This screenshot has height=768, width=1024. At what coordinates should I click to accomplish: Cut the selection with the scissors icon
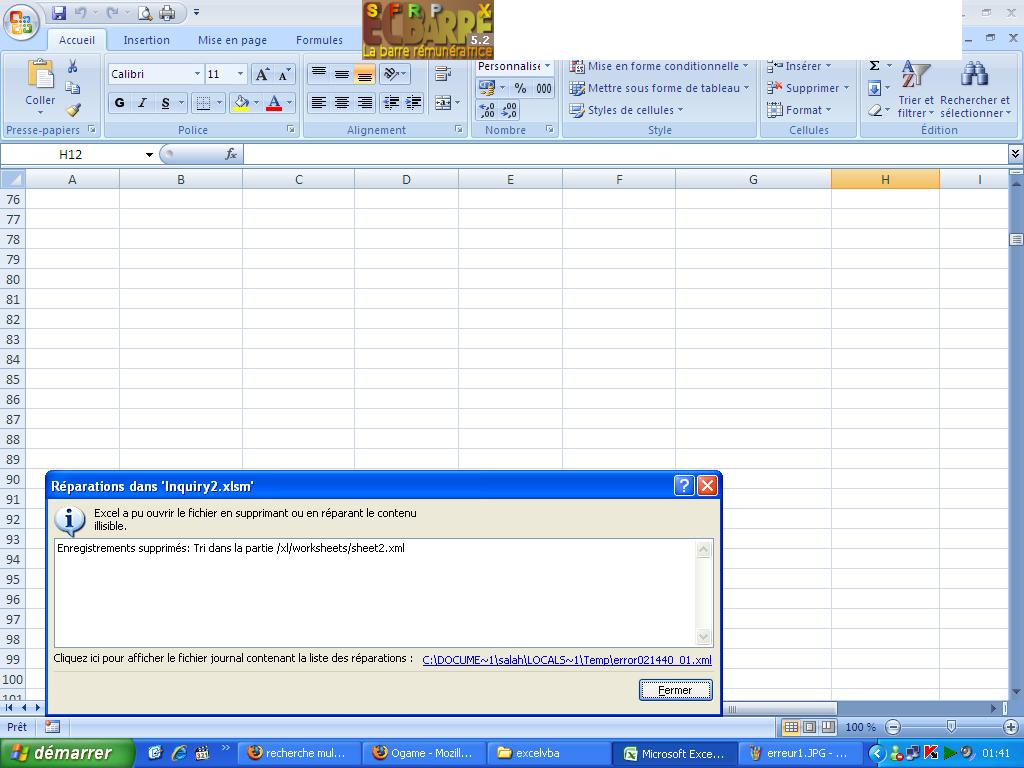[72, 66]
